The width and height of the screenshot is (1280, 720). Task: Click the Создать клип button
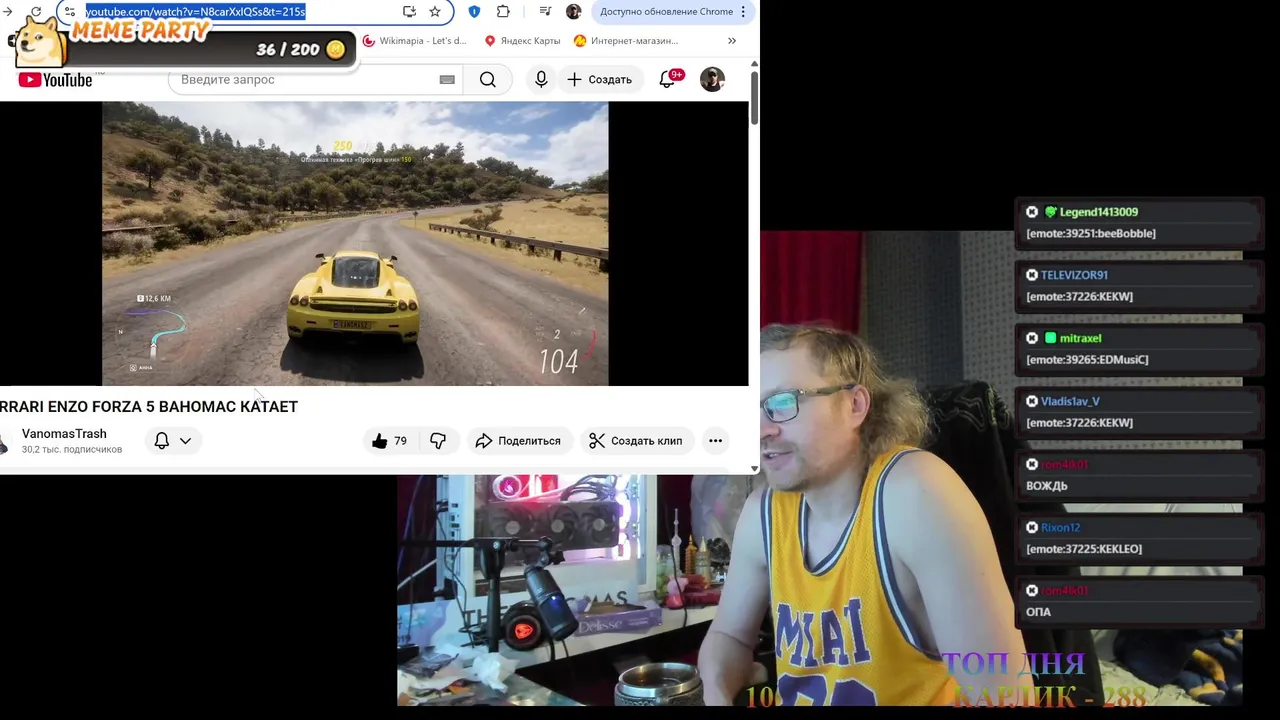point(636,441)
